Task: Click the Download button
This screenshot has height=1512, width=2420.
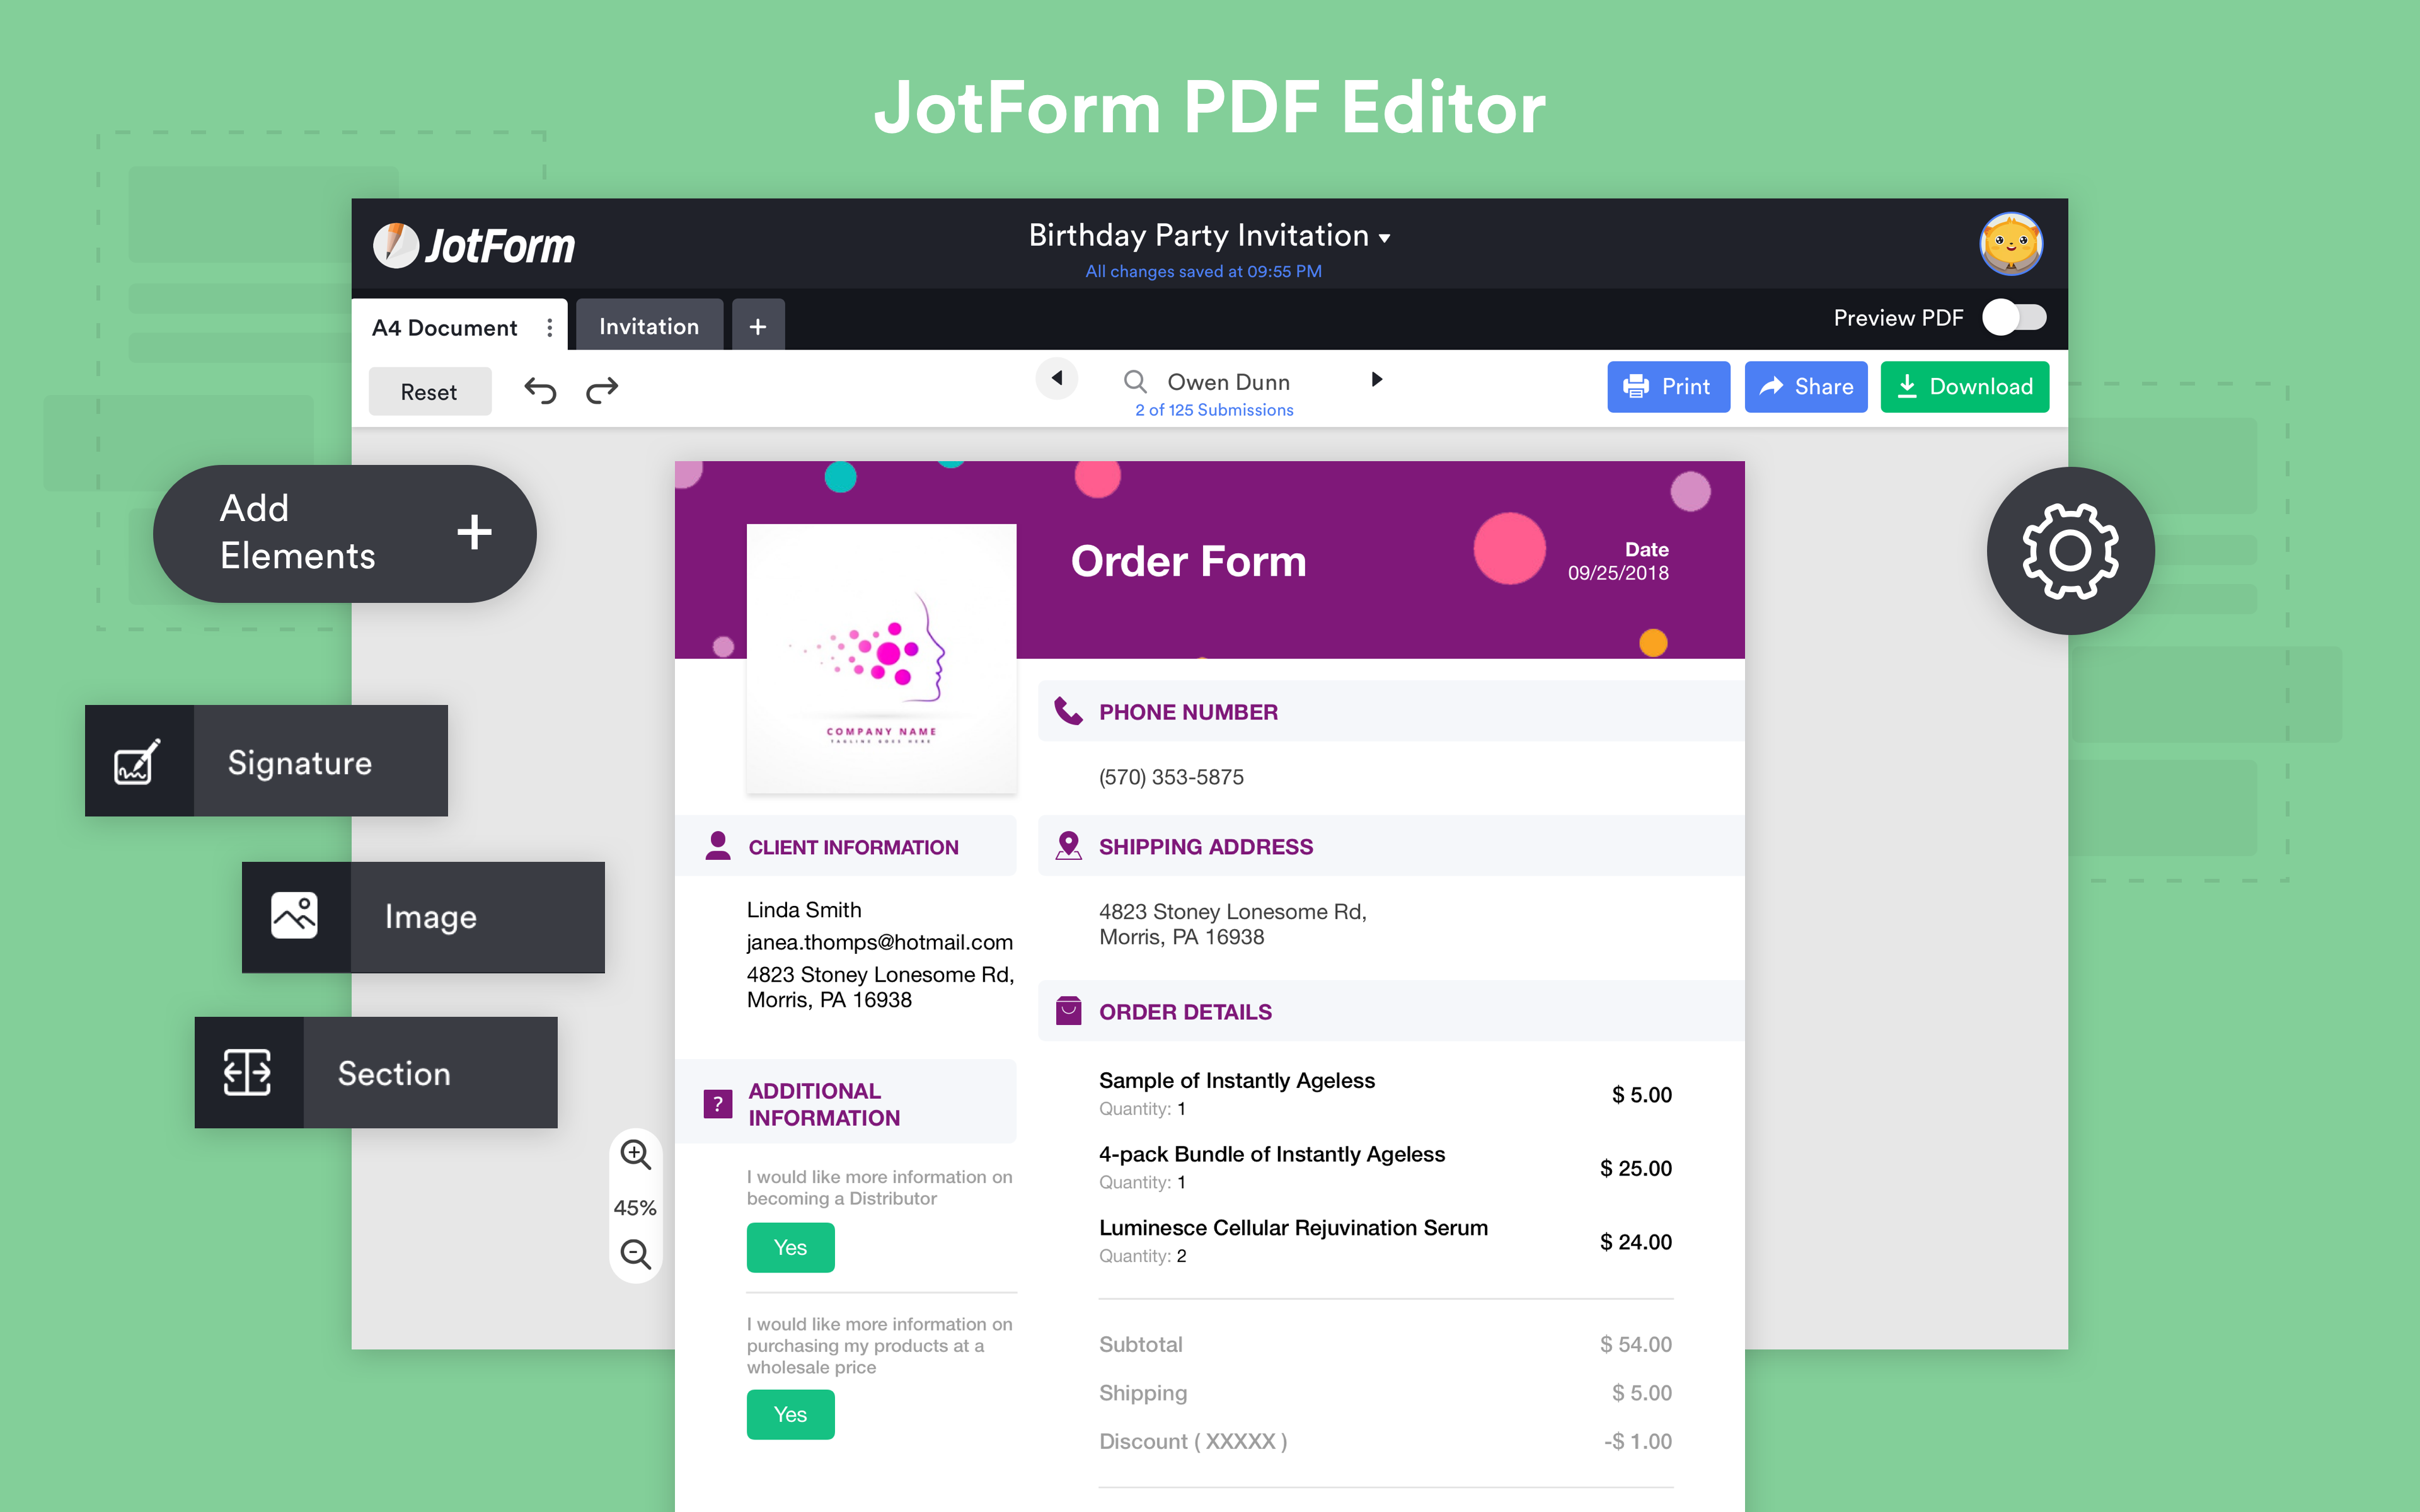Action: pyautogui.click(x=1964, y=386)
